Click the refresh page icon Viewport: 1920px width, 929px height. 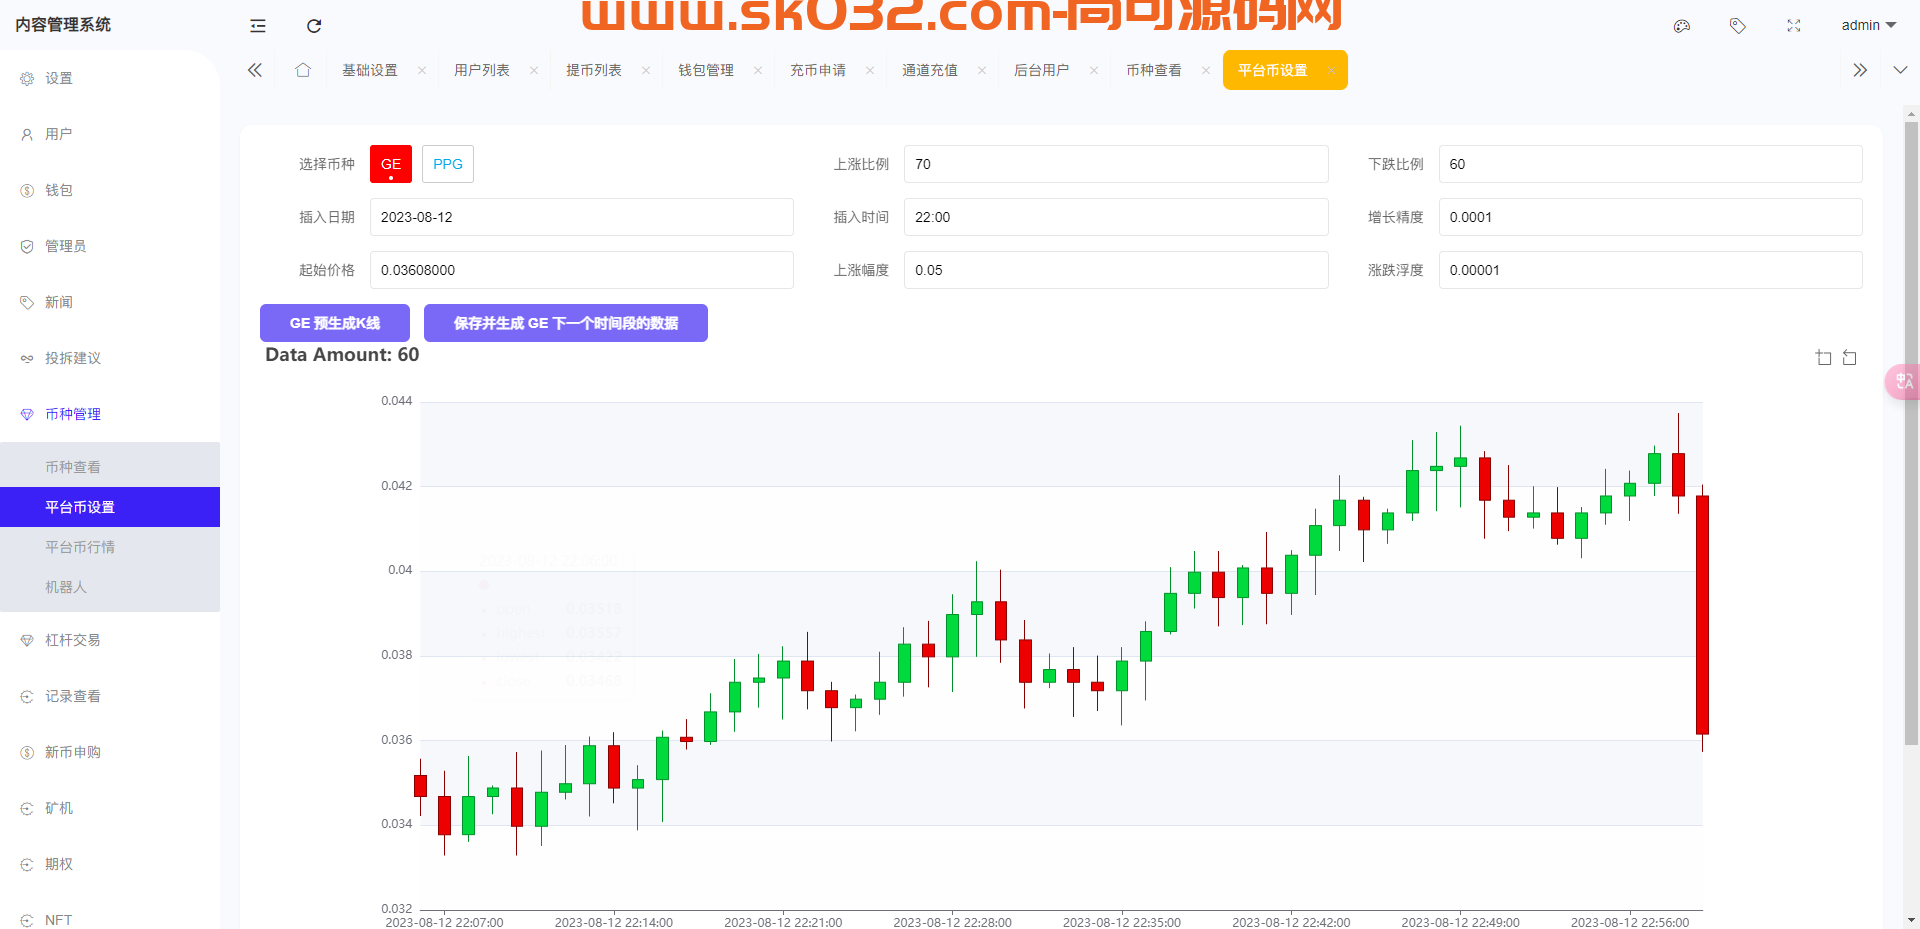coord(314,26)
